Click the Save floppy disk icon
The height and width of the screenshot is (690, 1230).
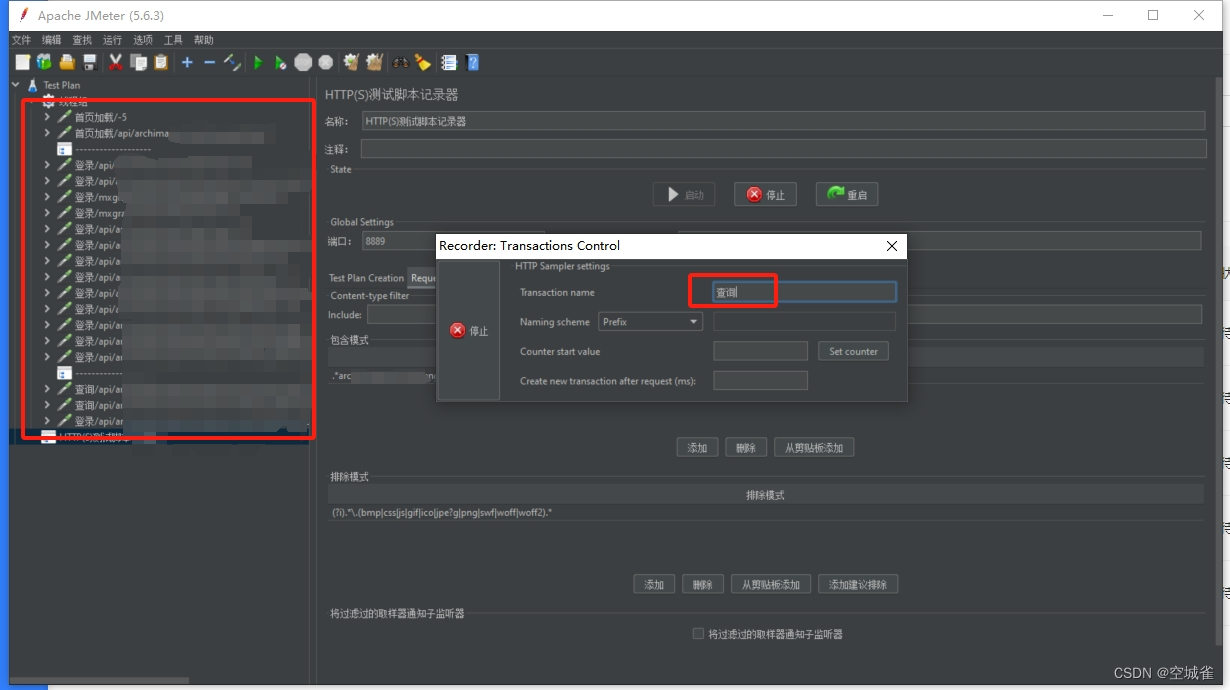(x=90, y=62)
